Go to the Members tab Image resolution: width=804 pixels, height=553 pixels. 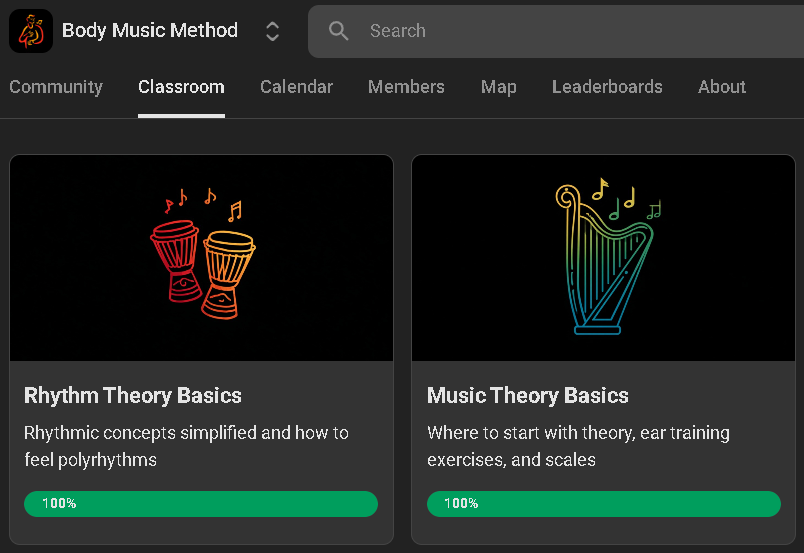coord(406,87)
